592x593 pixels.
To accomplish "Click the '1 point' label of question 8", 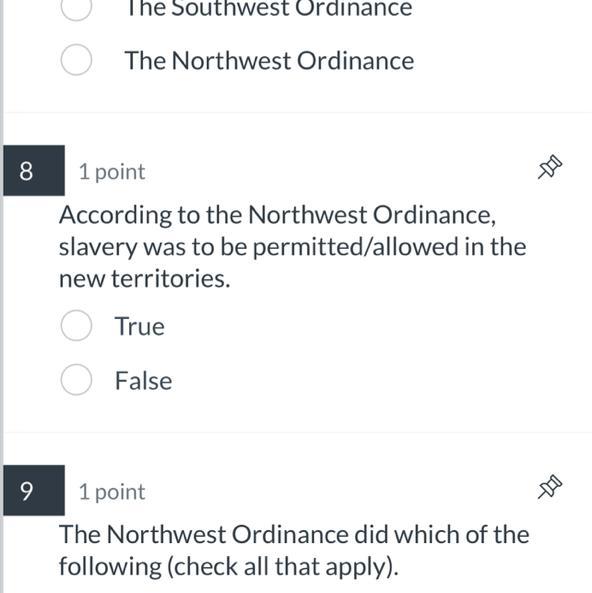I will point(112,172).
